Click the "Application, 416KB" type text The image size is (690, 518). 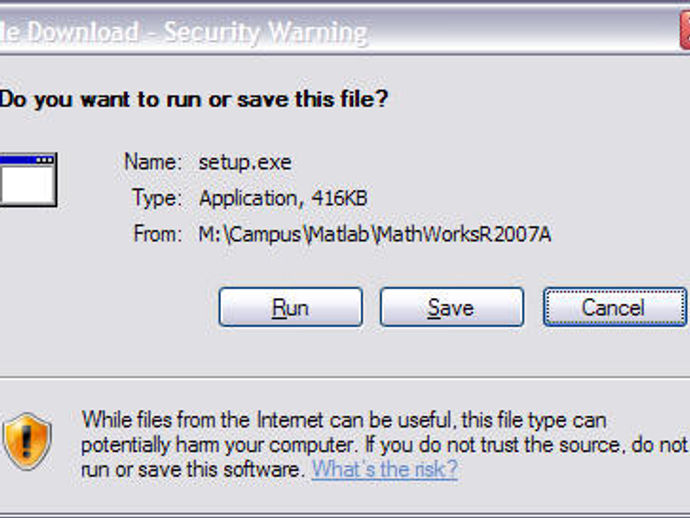[283, 198]
